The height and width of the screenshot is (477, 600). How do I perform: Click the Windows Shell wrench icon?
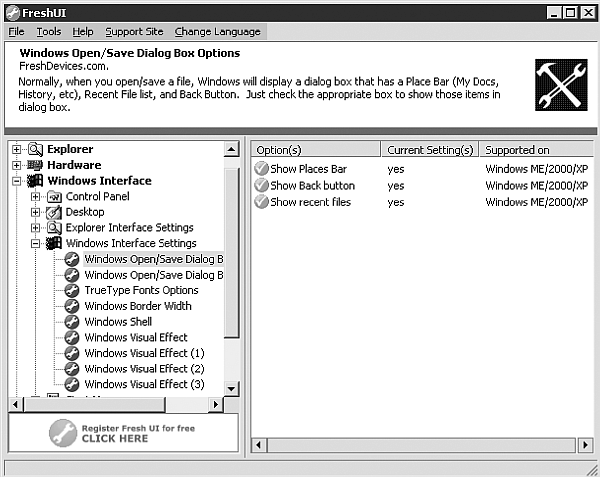pos(72,322)
